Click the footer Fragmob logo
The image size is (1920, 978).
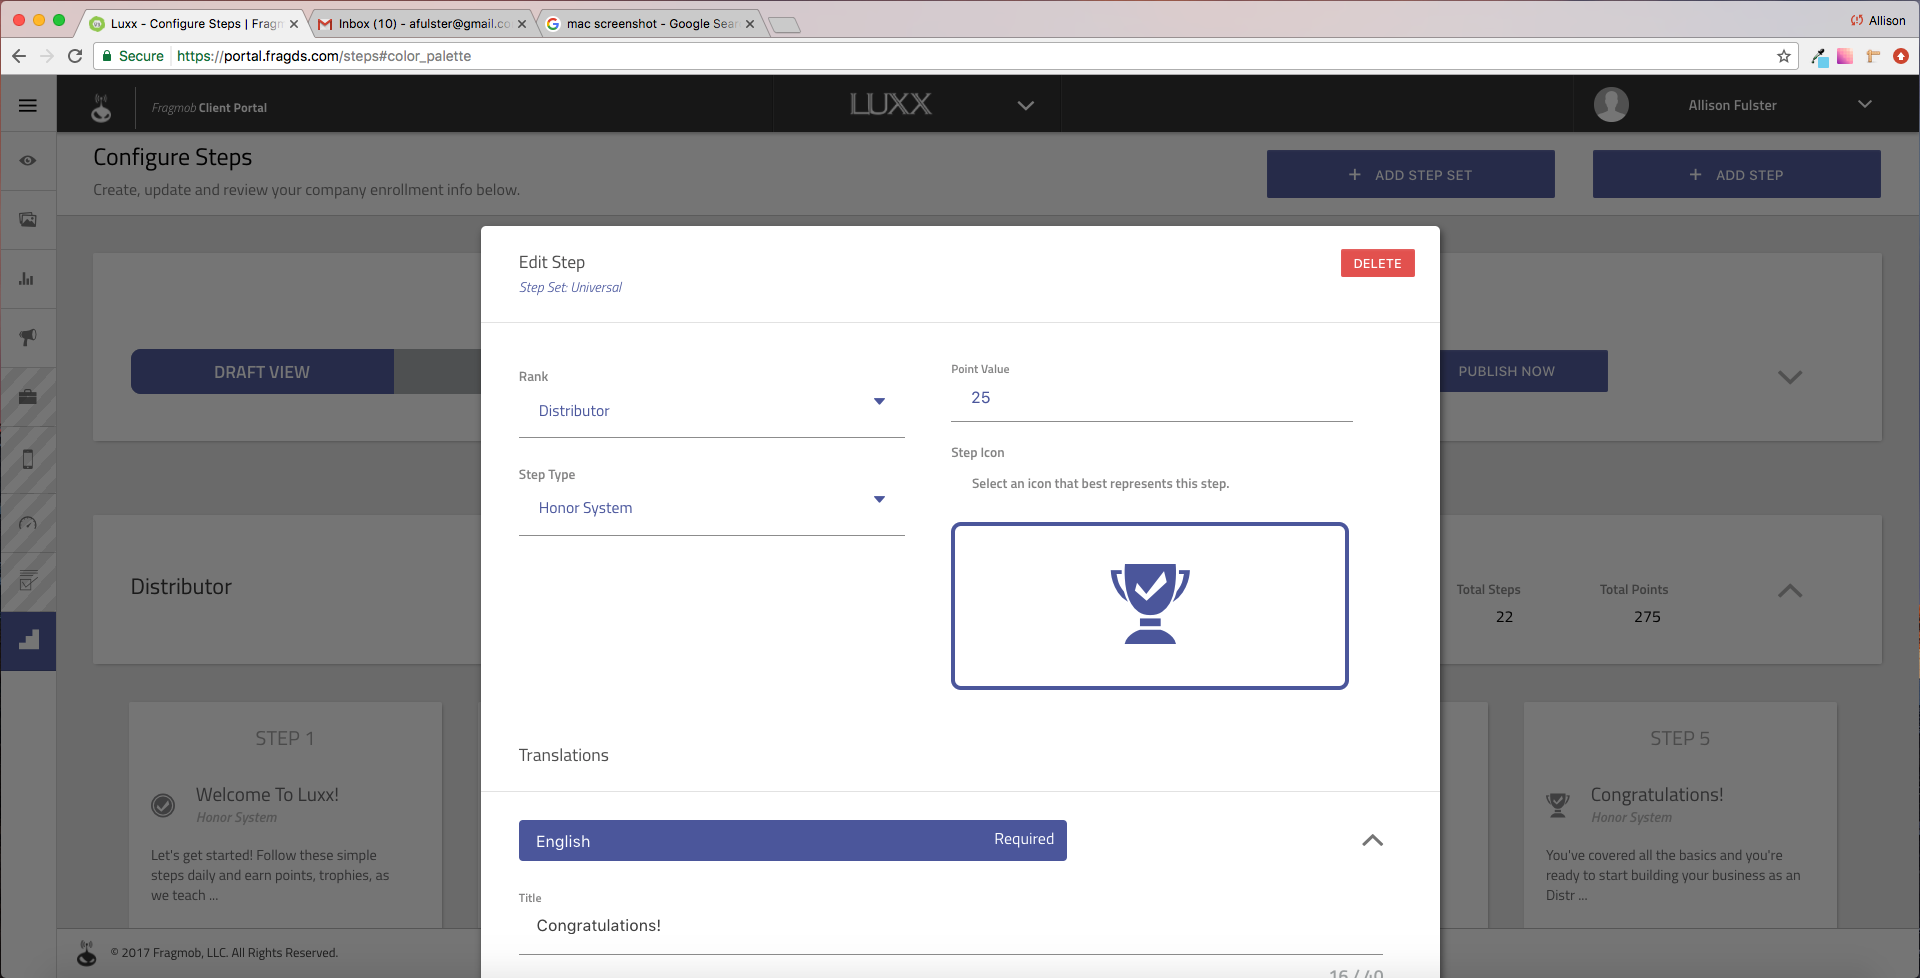click(87, 953)
